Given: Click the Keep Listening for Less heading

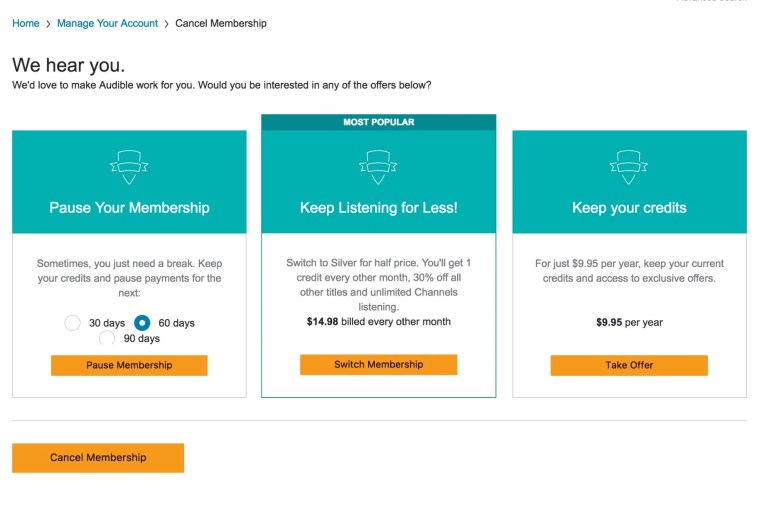Looking at the screenshot, I should pyautogui.click(x=378, y=208).
